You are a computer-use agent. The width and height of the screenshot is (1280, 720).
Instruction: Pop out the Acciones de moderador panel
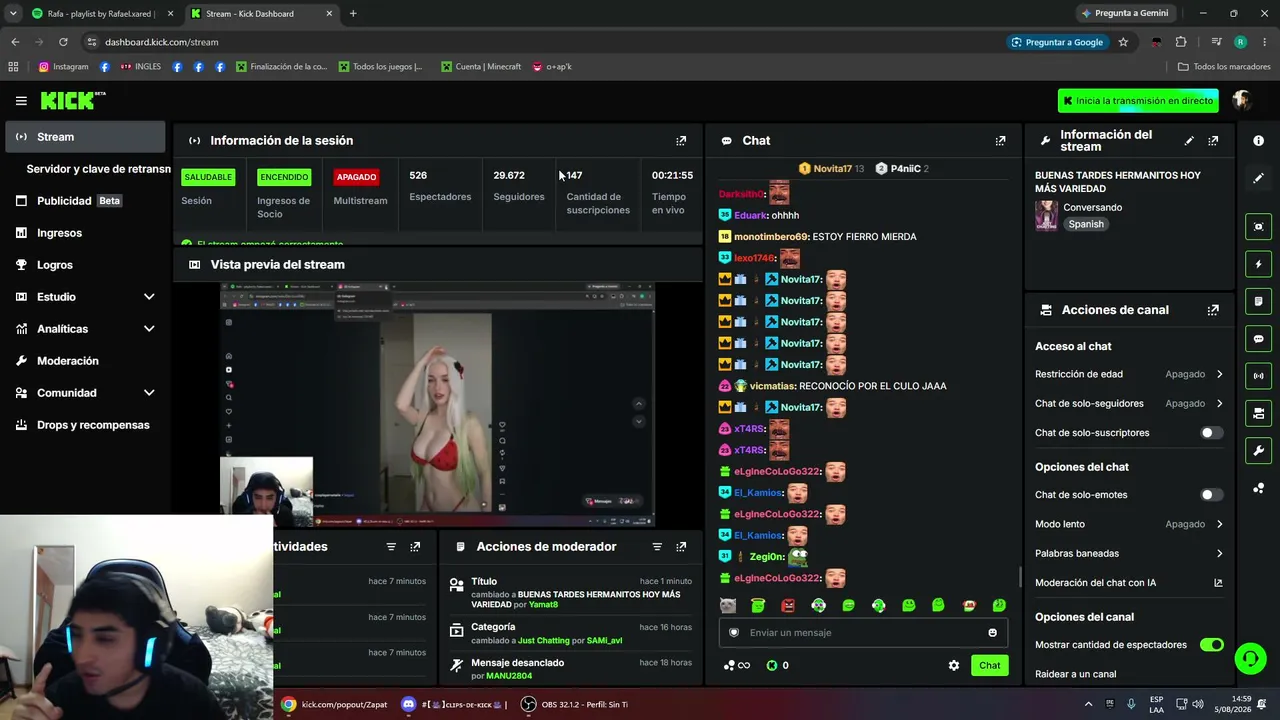(681, 547)
